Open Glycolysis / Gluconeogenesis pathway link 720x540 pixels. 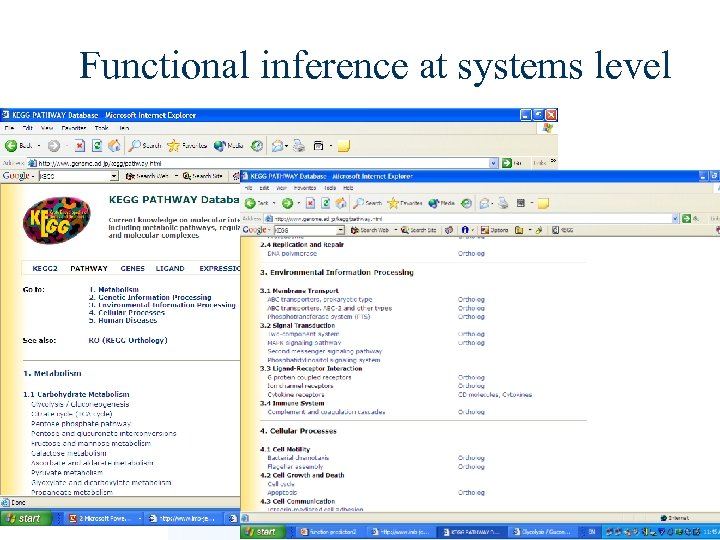click(80, 404)
